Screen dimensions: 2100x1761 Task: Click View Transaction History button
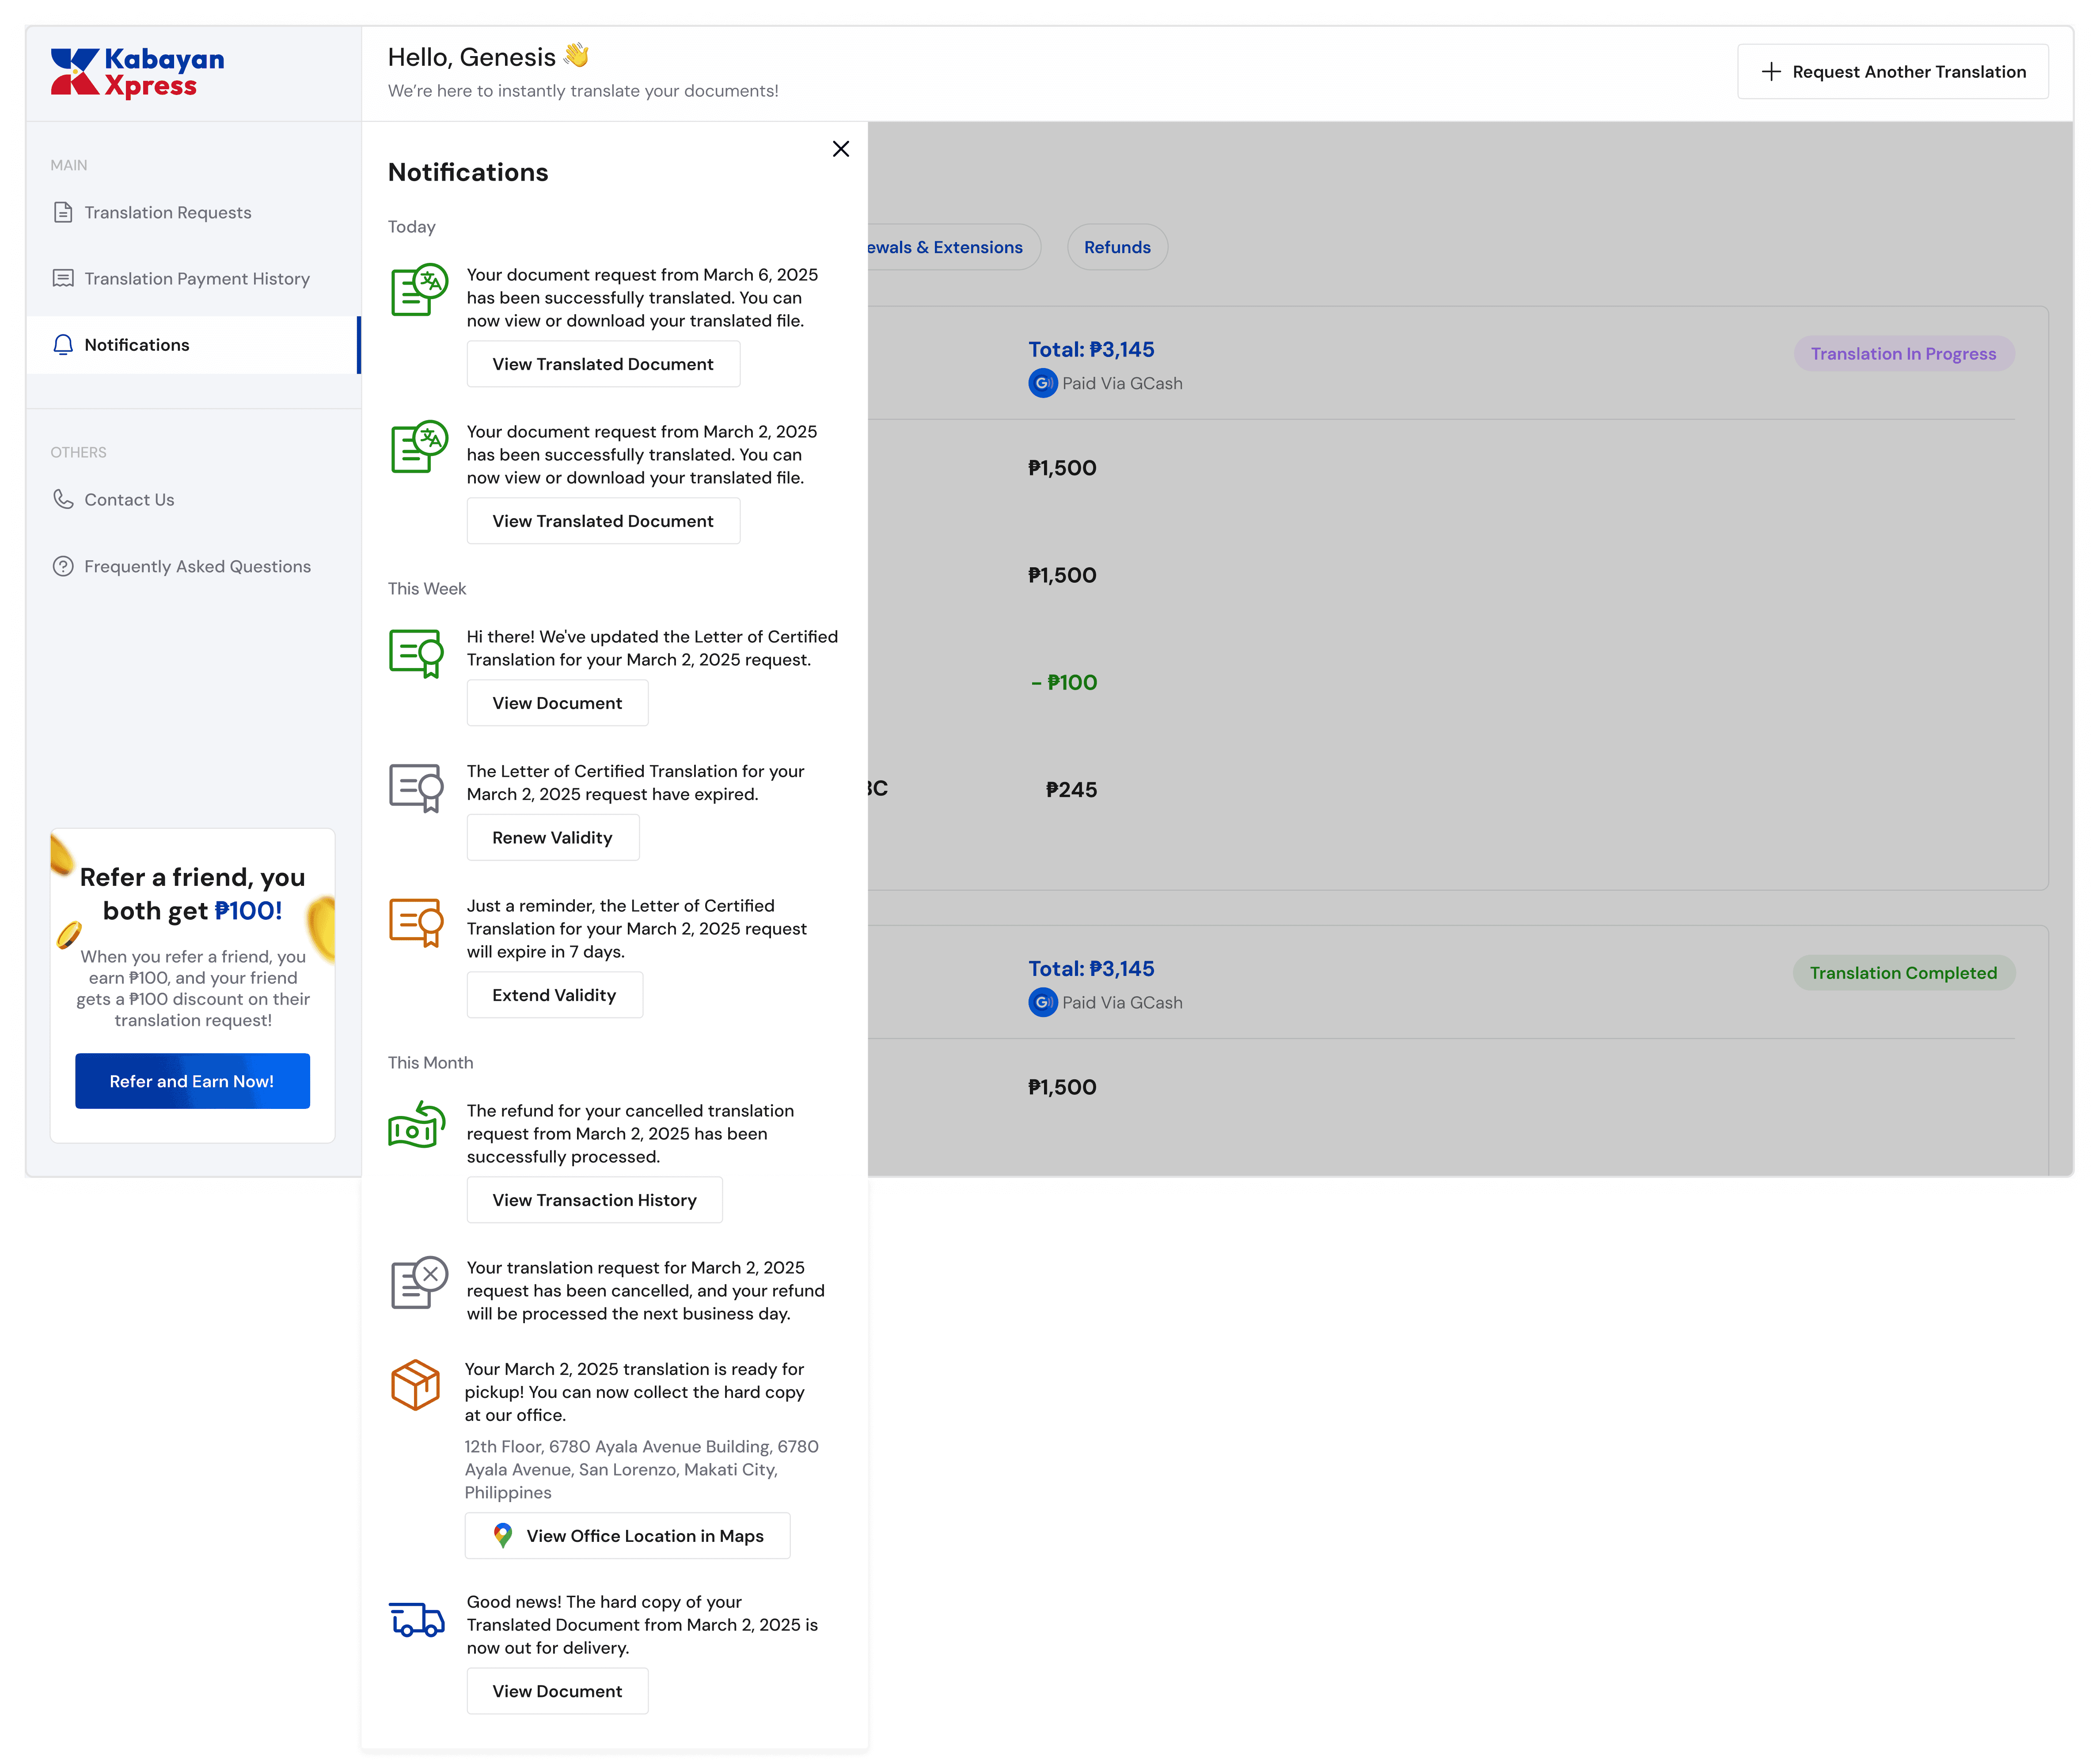coord(594,1200)
